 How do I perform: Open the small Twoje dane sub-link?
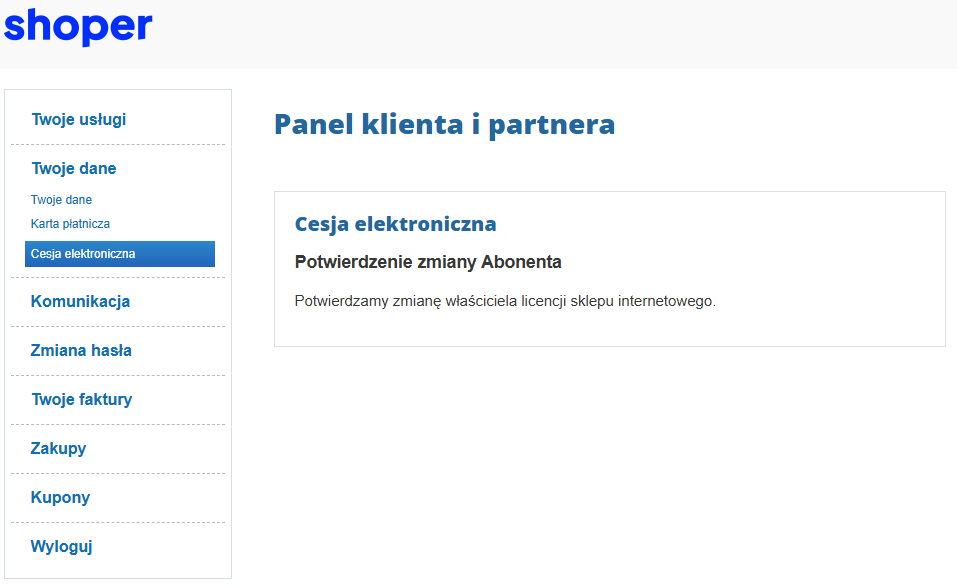click(61, 200)
